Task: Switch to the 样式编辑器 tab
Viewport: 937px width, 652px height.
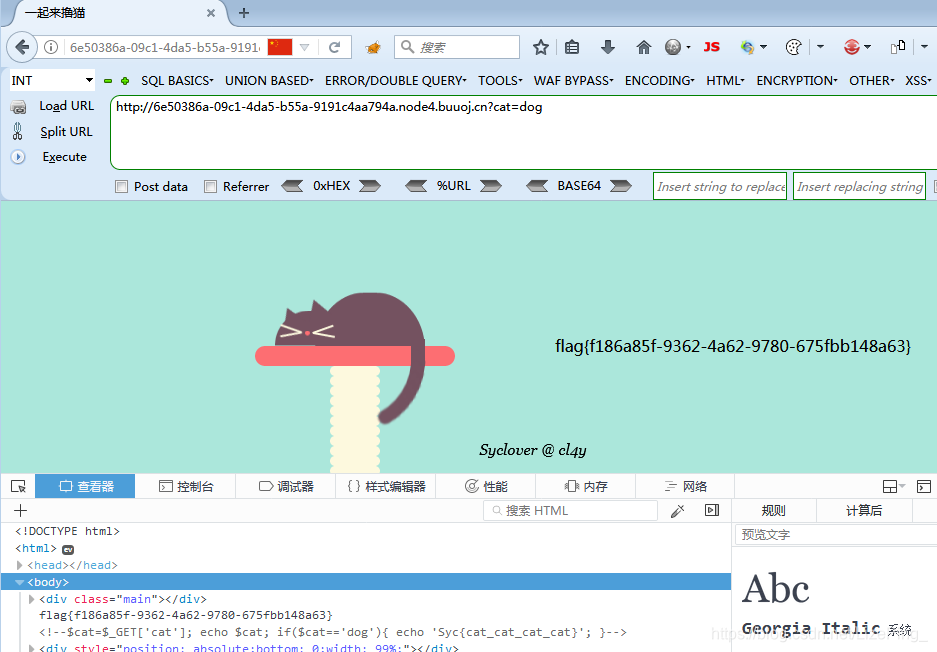Action: click(x=385, y=486)
